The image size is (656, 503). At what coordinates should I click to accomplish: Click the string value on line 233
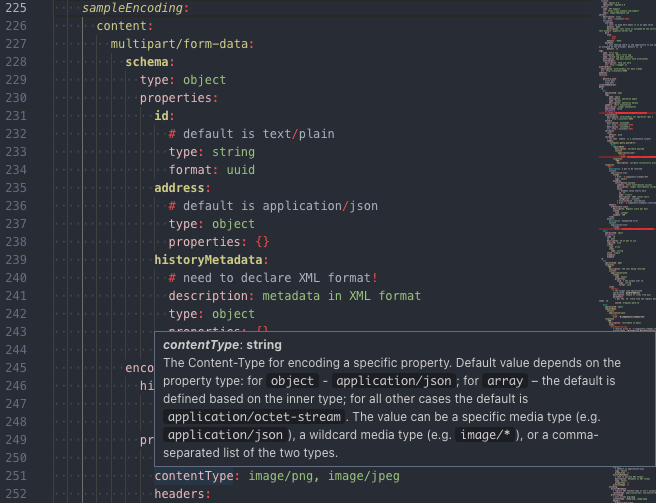233,152
